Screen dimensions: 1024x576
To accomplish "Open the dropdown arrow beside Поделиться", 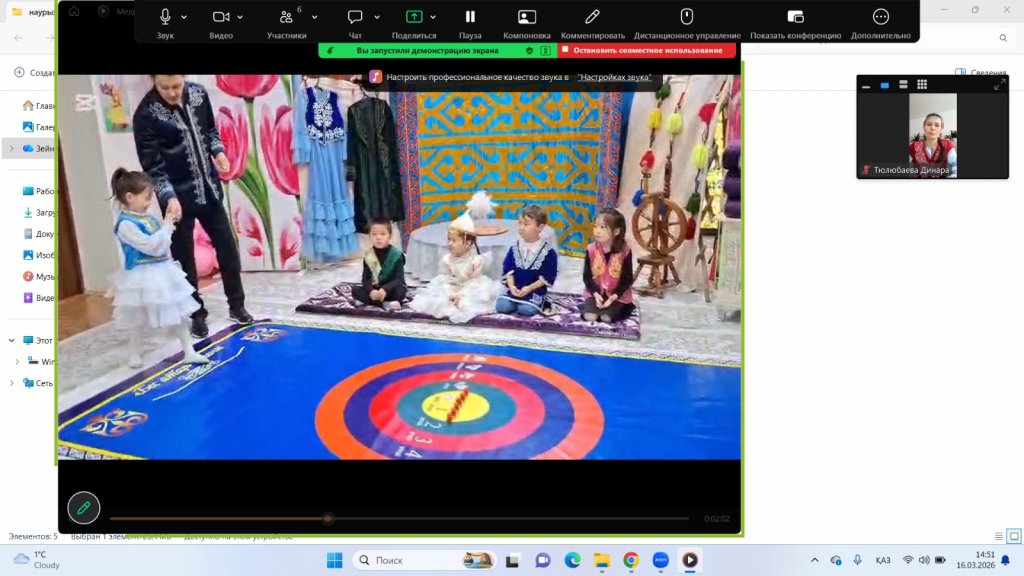I will coord(435,17).
